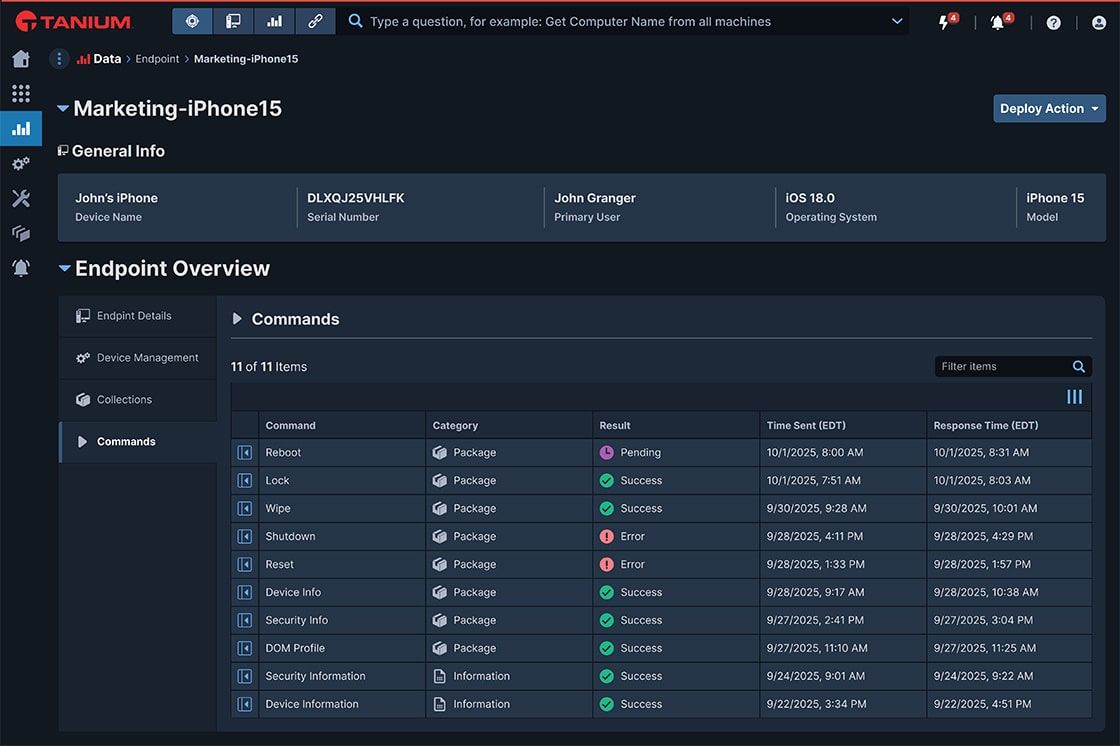Image resolution: width=1120 pixels, height=746 pixels.
Task: Open column chooser bars icon
Action: coord(1074,397)
